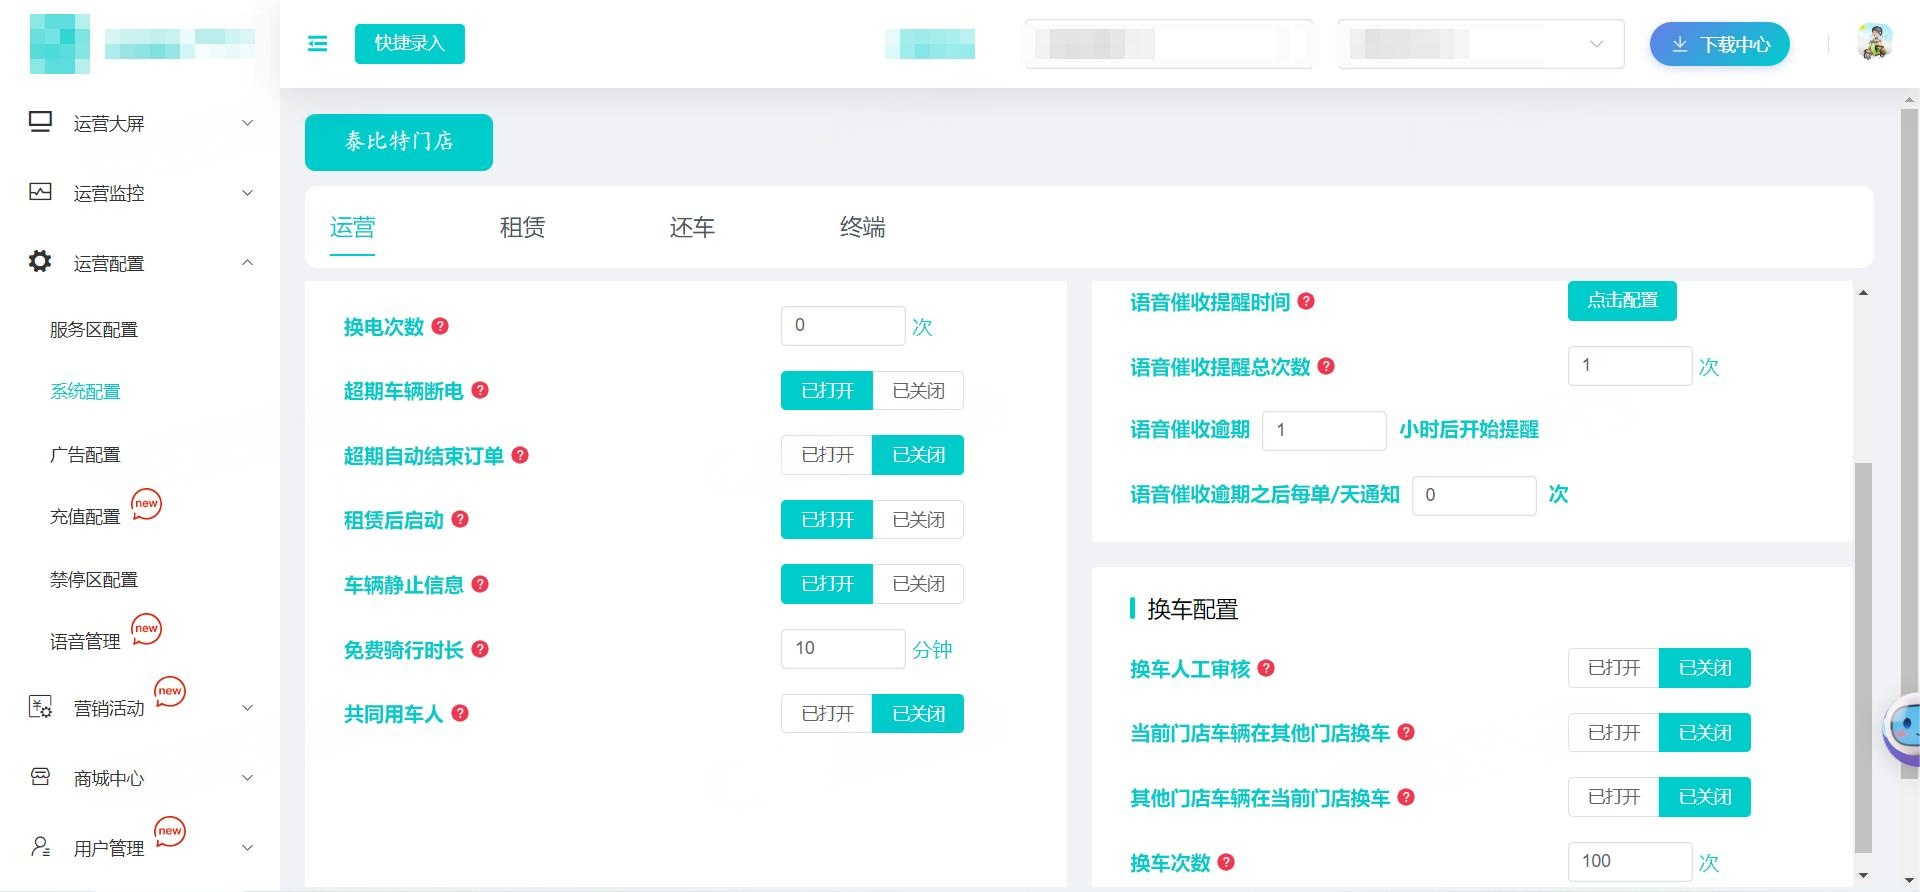The width and height of the screenshot is (1920, 892).
Task: Expand the 营销活动 menu chevron
Action: tap(248, 708)
